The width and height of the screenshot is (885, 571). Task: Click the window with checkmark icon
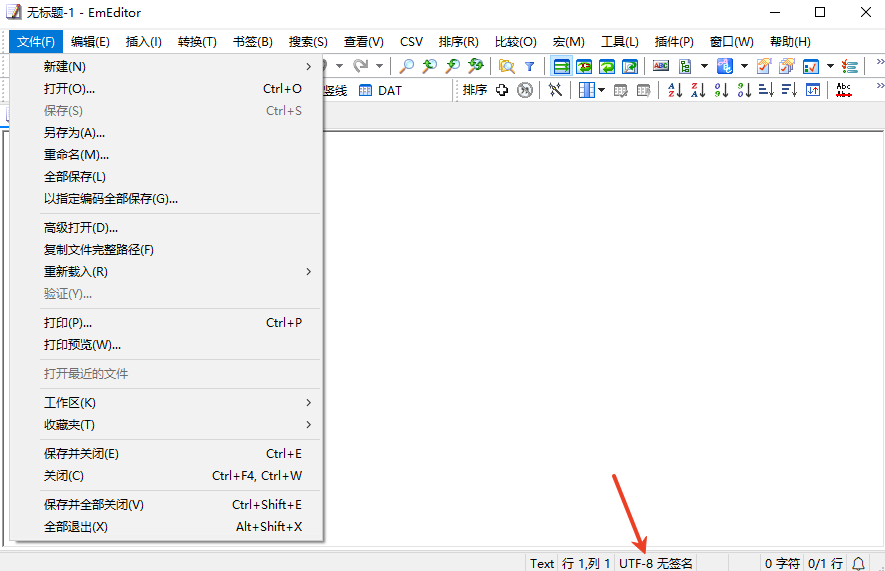click(x=810, y=66)
